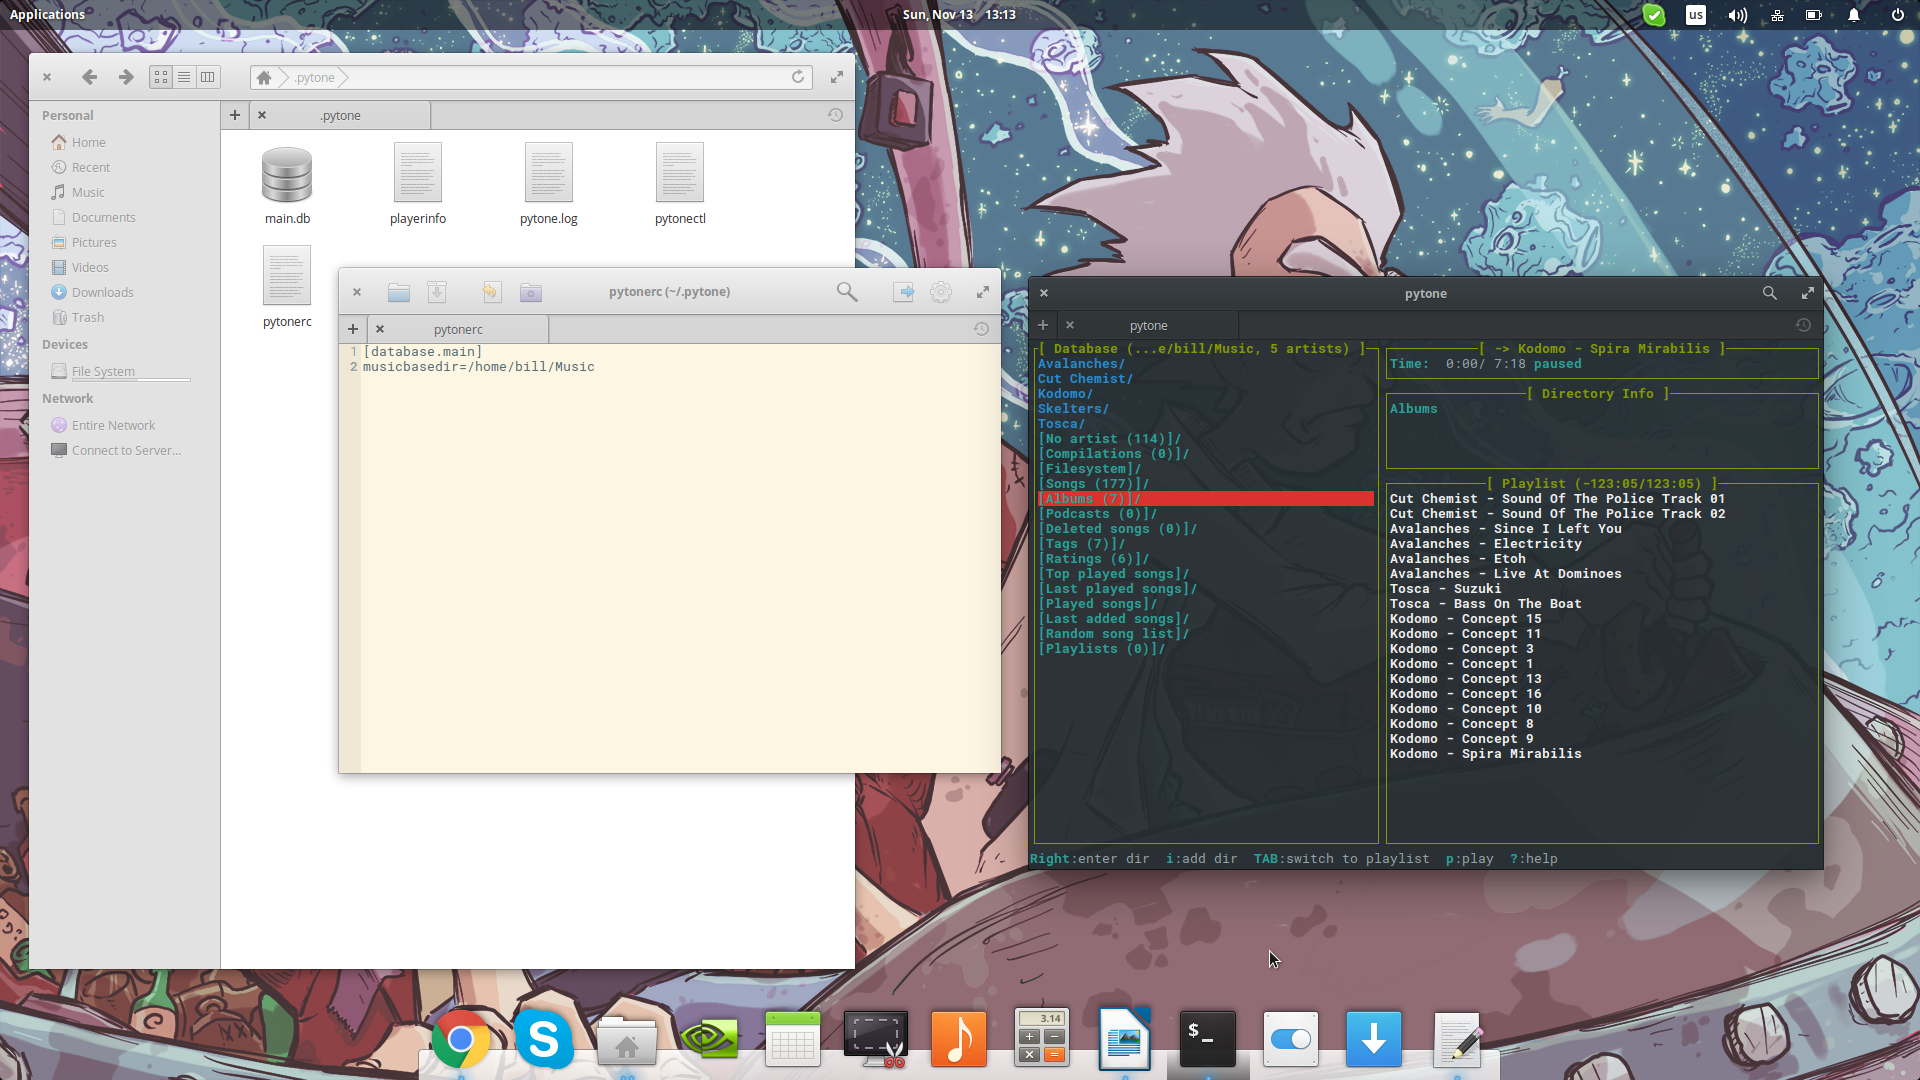Screen dimensions: 1920x1080
Task: Open screenshot tool from dock
Action: [876, 1039]
